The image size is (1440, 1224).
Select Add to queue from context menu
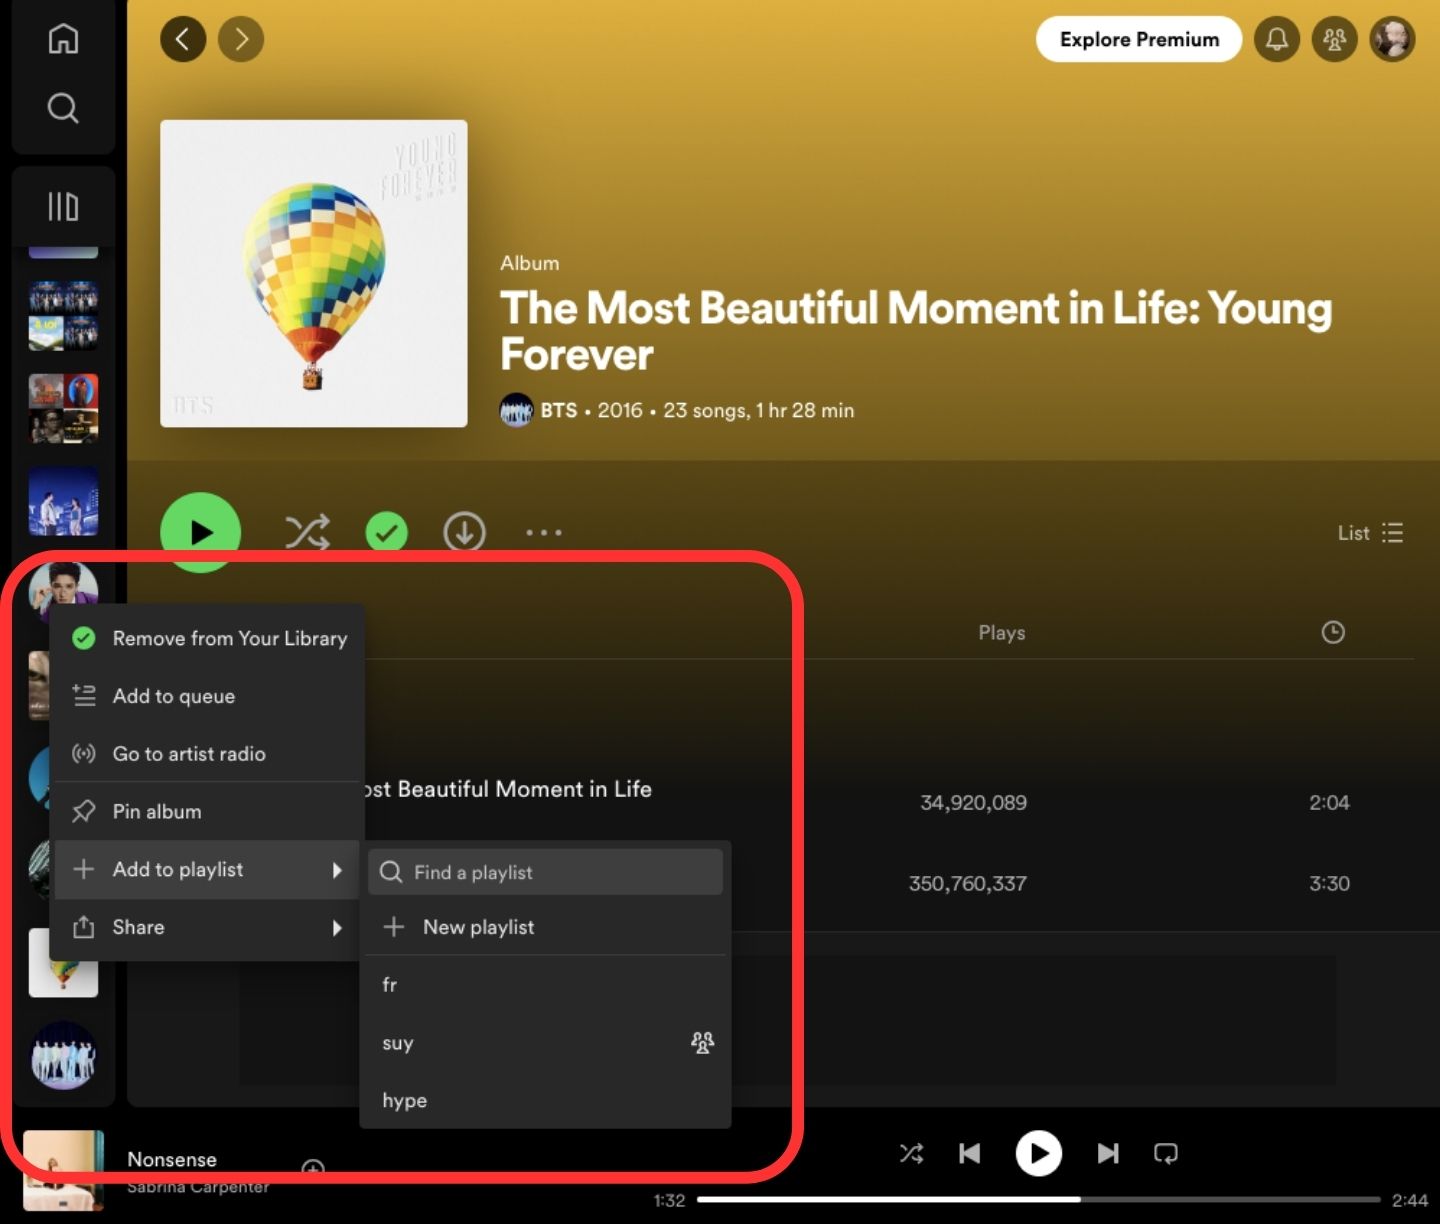click(174, 696)
